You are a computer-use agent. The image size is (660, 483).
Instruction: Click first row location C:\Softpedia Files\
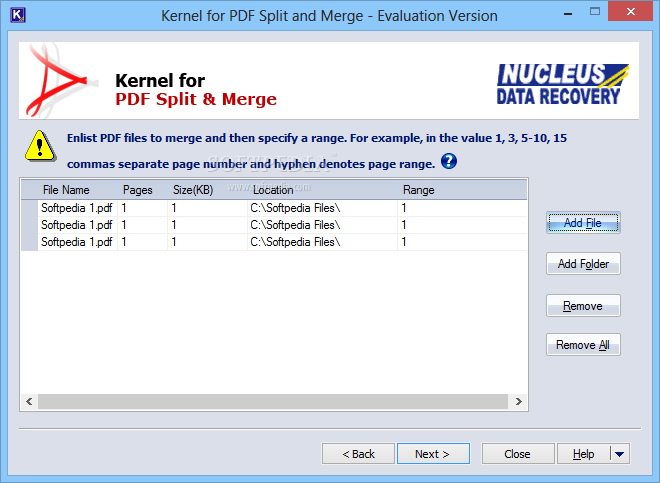[322, 208]
